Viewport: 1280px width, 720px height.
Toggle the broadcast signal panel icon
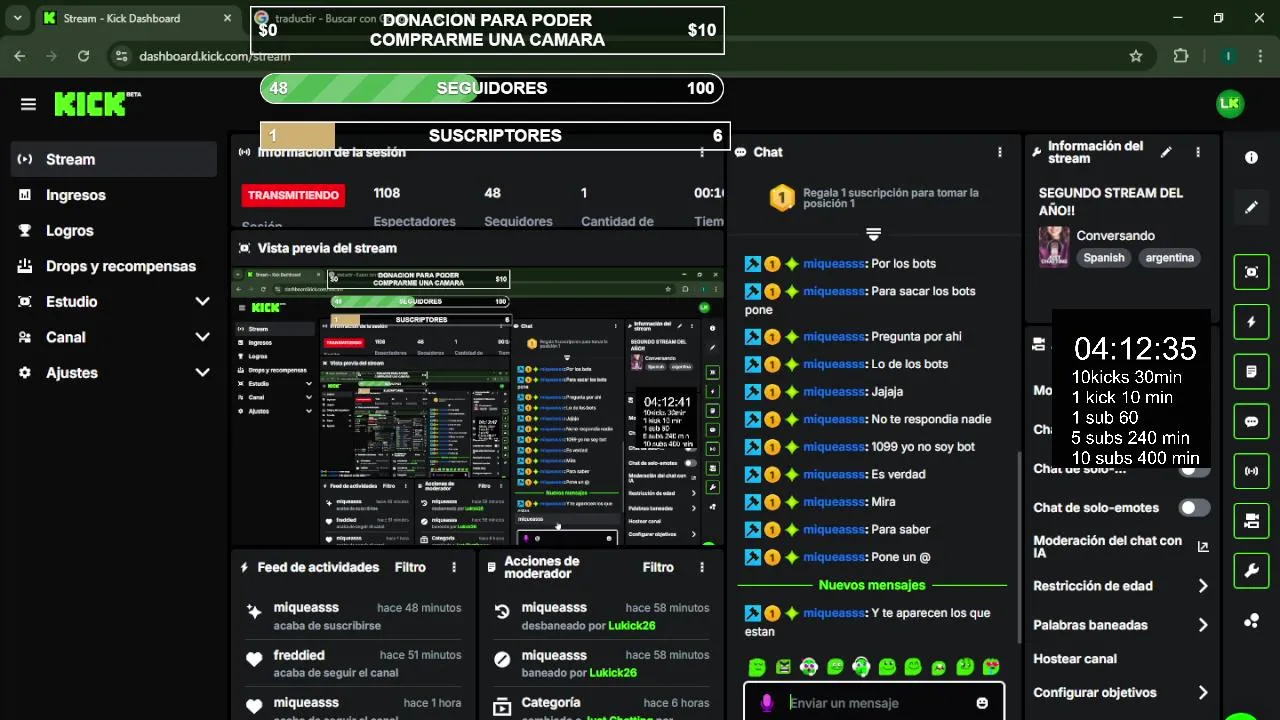click(1251, 471)
